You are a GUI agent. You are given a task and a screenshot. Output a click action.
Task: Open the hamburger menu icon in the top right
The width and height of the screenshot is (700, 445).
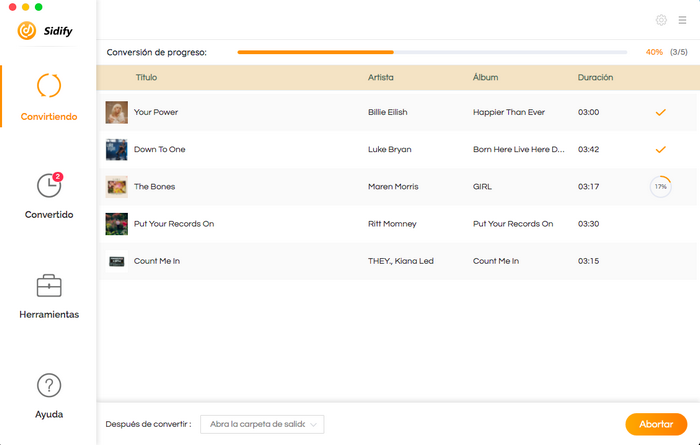pyautogui.click(x=682, y=20)
